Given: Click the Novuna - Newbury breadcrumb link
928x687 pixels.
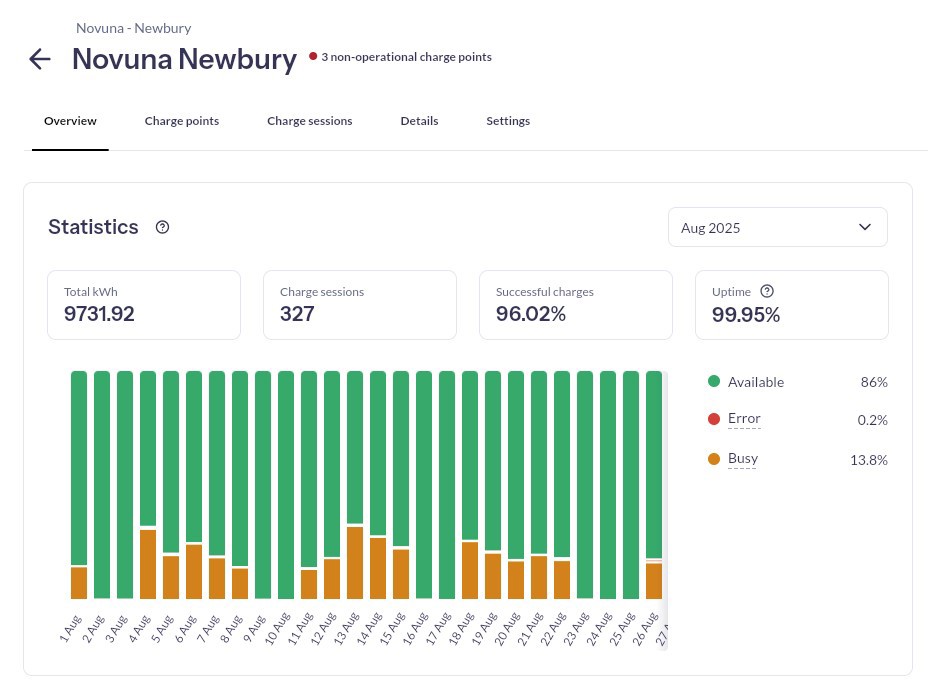Looking at the screenshot, I should [133, 28].
